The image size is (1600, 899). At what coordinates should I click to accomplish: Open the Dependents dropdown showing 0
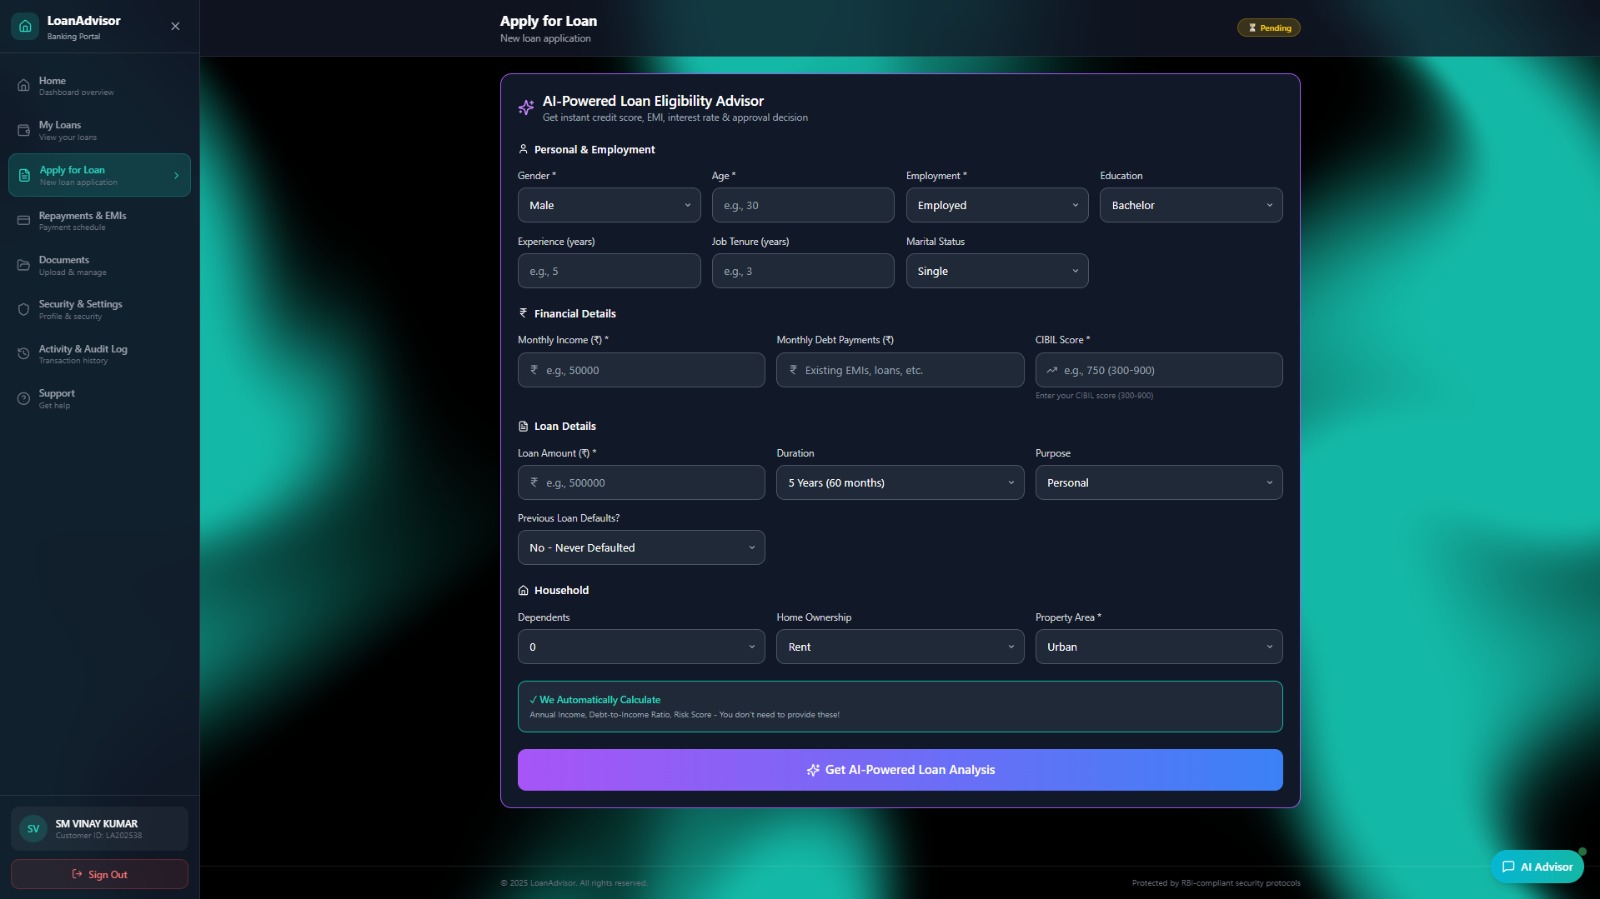pyautogui.click(x=641, y=647)
